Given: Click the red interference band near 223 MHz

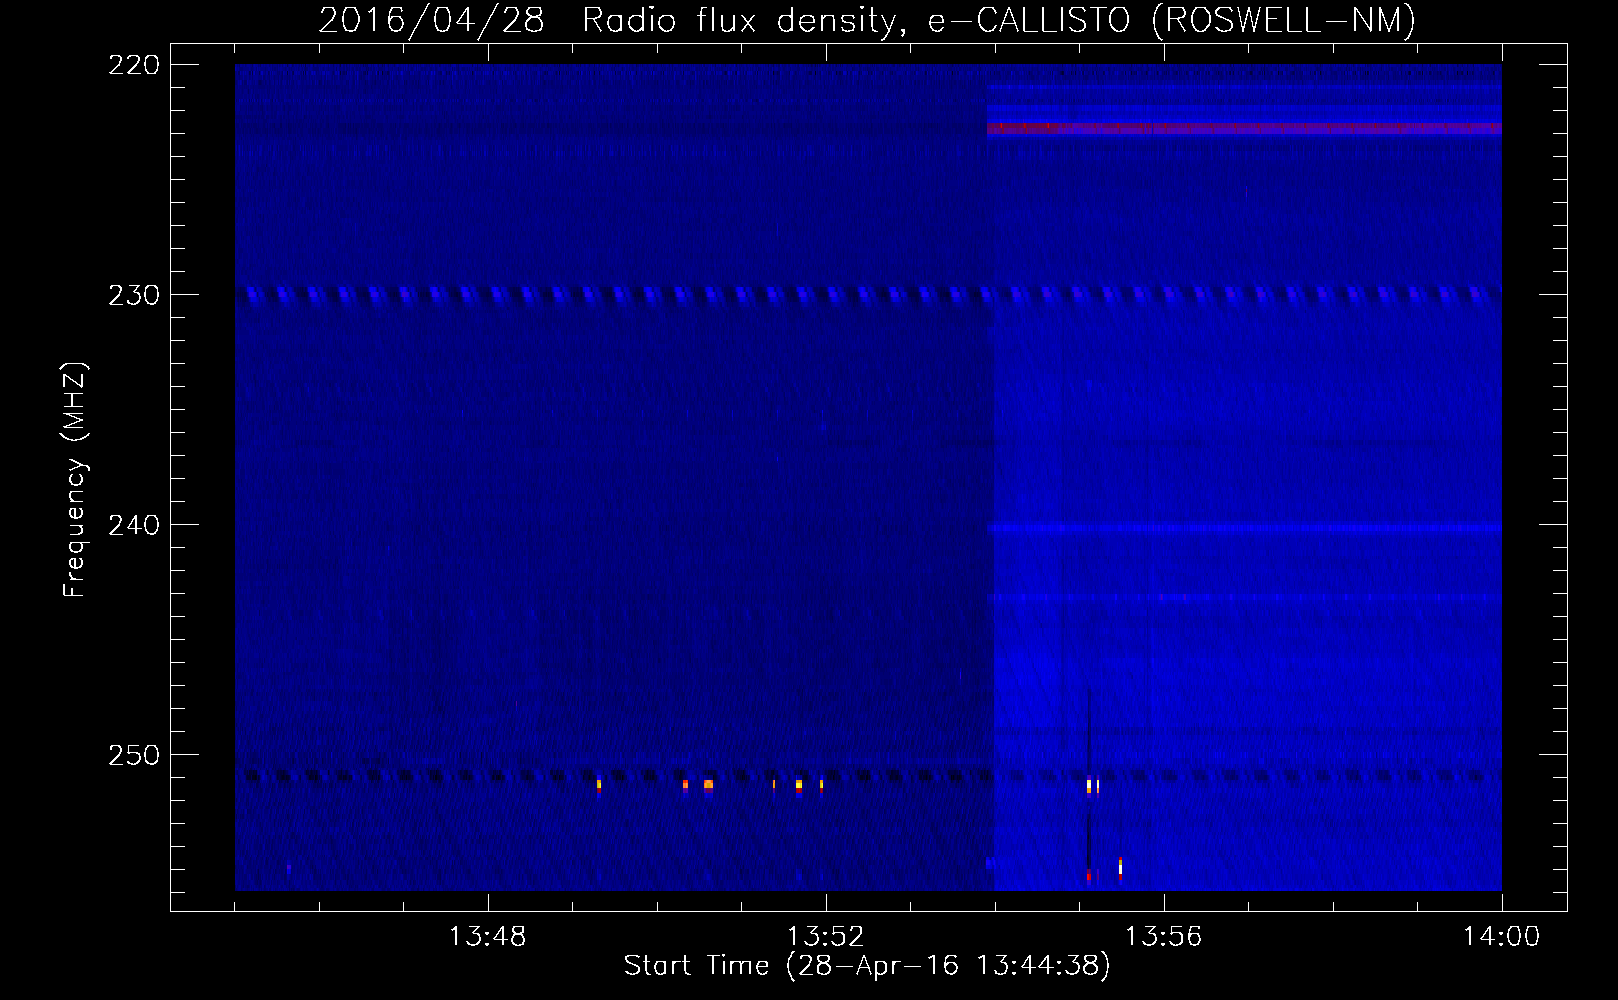Looking at the screenshot, I should click(x=1244, y=128).
